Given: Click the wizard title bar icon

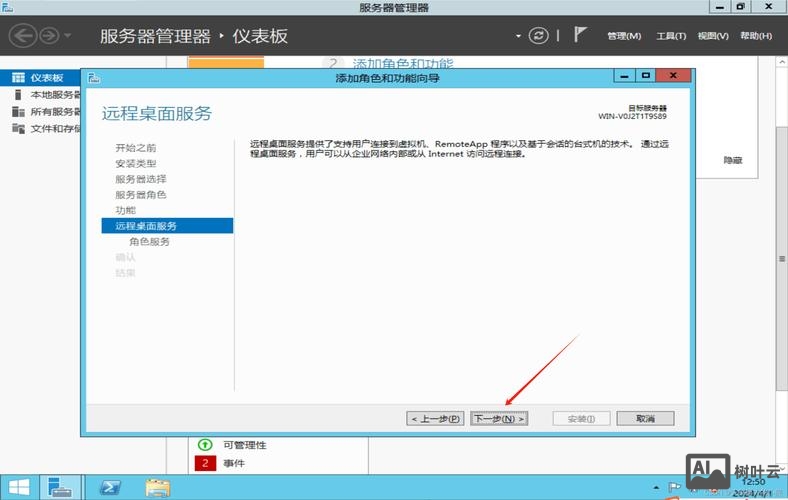Looking at the screenshot, I should click(94, 78).
